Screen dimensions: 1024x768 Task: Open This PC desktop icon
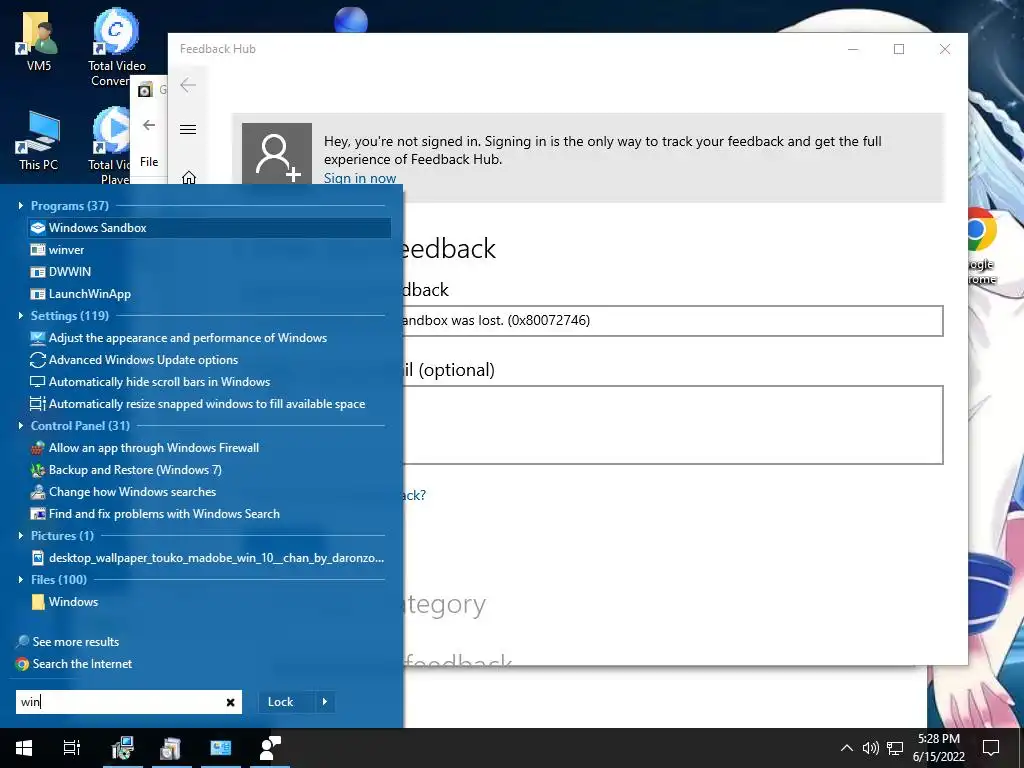[x=39, y=140]
